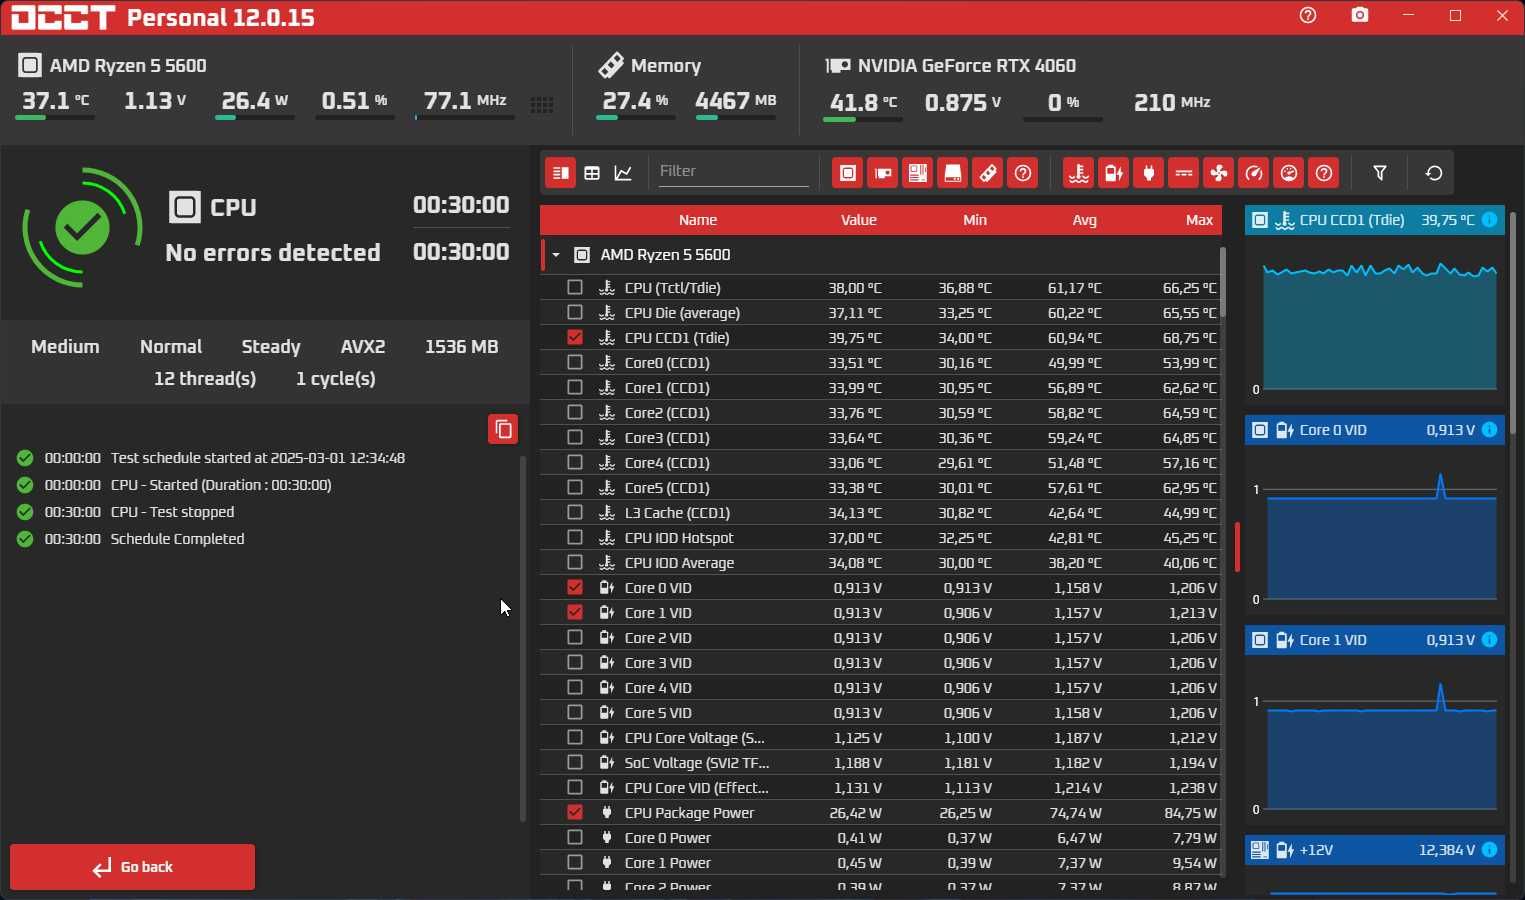This screenshot has height=900, width=1525.
Task: Toggle storage drive filter icon
Action: (953, 173)
